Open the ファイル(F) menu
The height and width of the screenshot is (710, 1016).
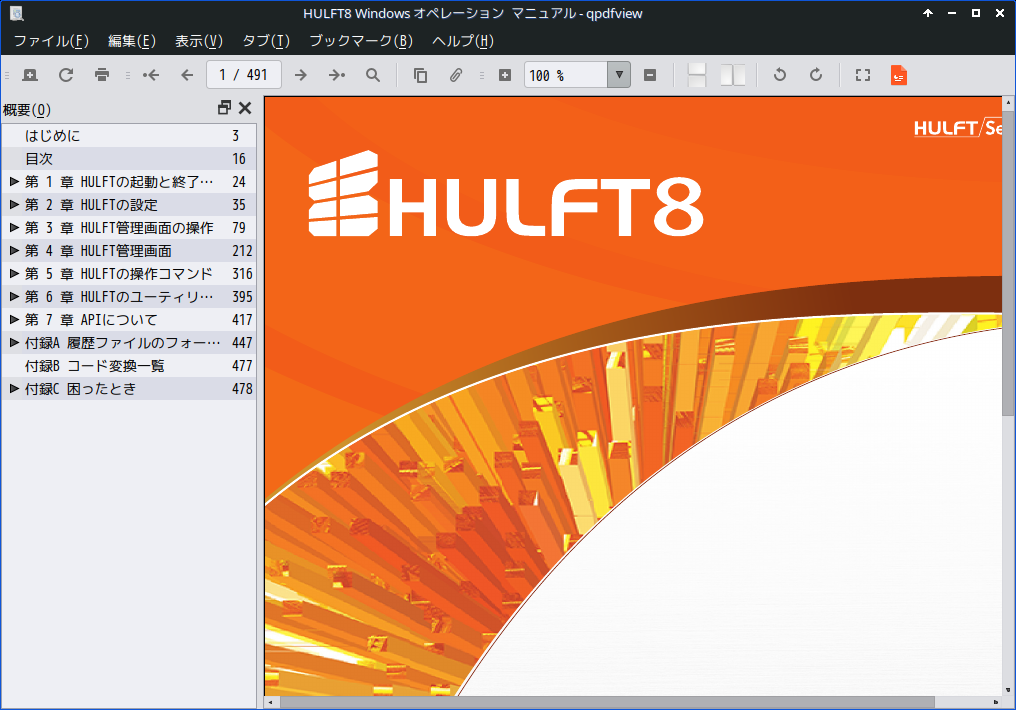pyautogui.click(x=51, y=41)
